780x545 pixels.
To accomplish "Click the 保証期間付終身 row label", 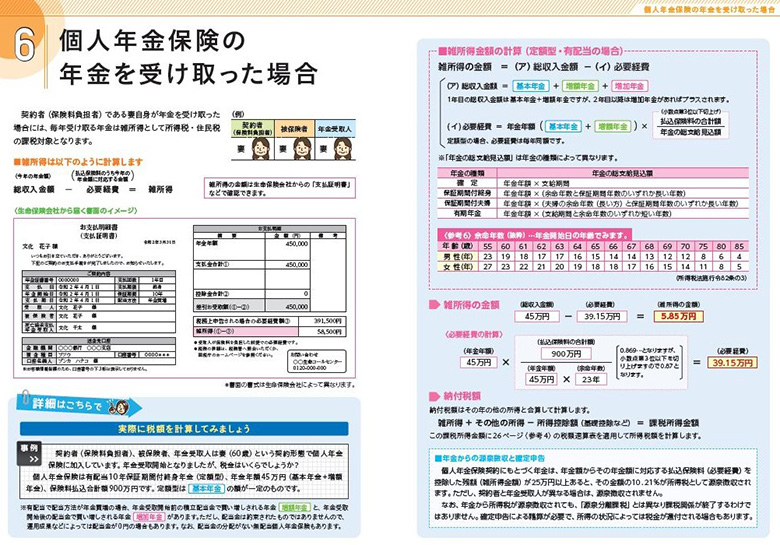I will [467, 193].
